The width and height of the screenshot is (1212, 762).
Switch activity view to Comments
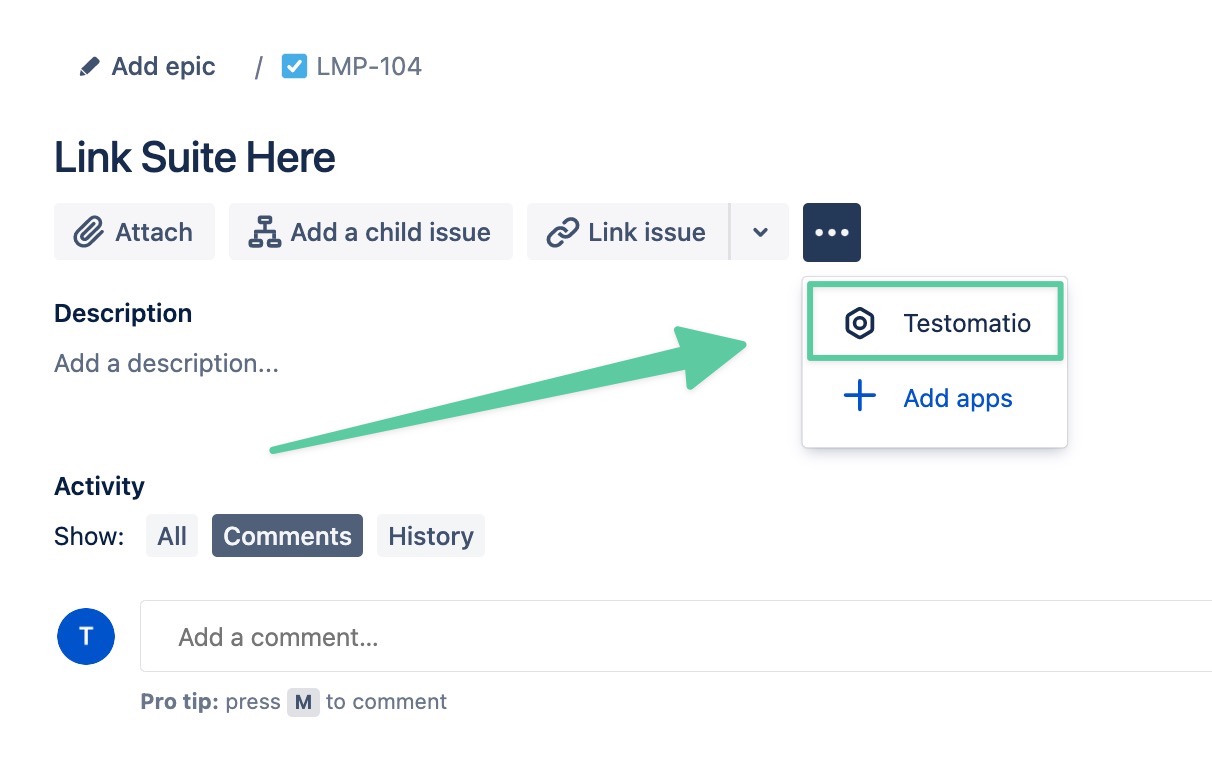pyautogui.click(x=287, y=536)
